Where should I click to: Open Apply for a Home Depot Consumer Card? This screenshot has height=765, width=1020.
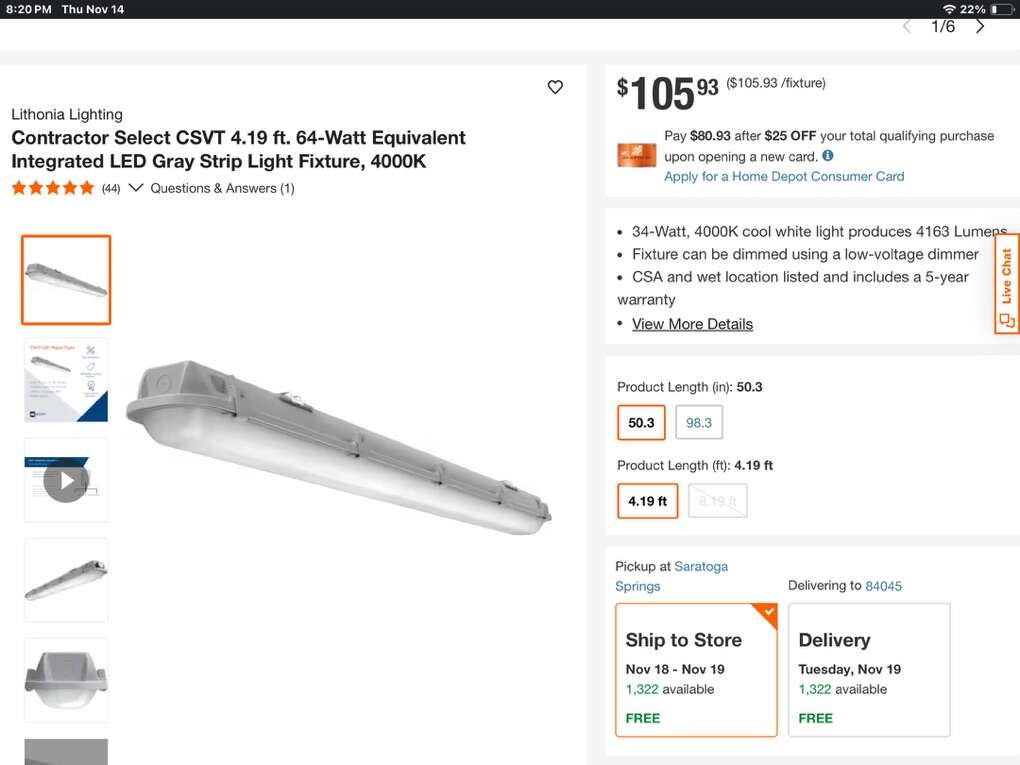[783, 175]
